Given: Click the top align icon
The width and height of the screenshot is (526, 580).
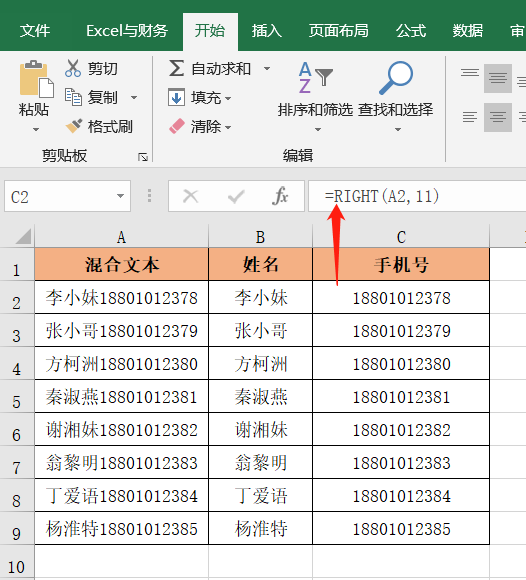Looking at the screenshot, I should click(470, 73).
